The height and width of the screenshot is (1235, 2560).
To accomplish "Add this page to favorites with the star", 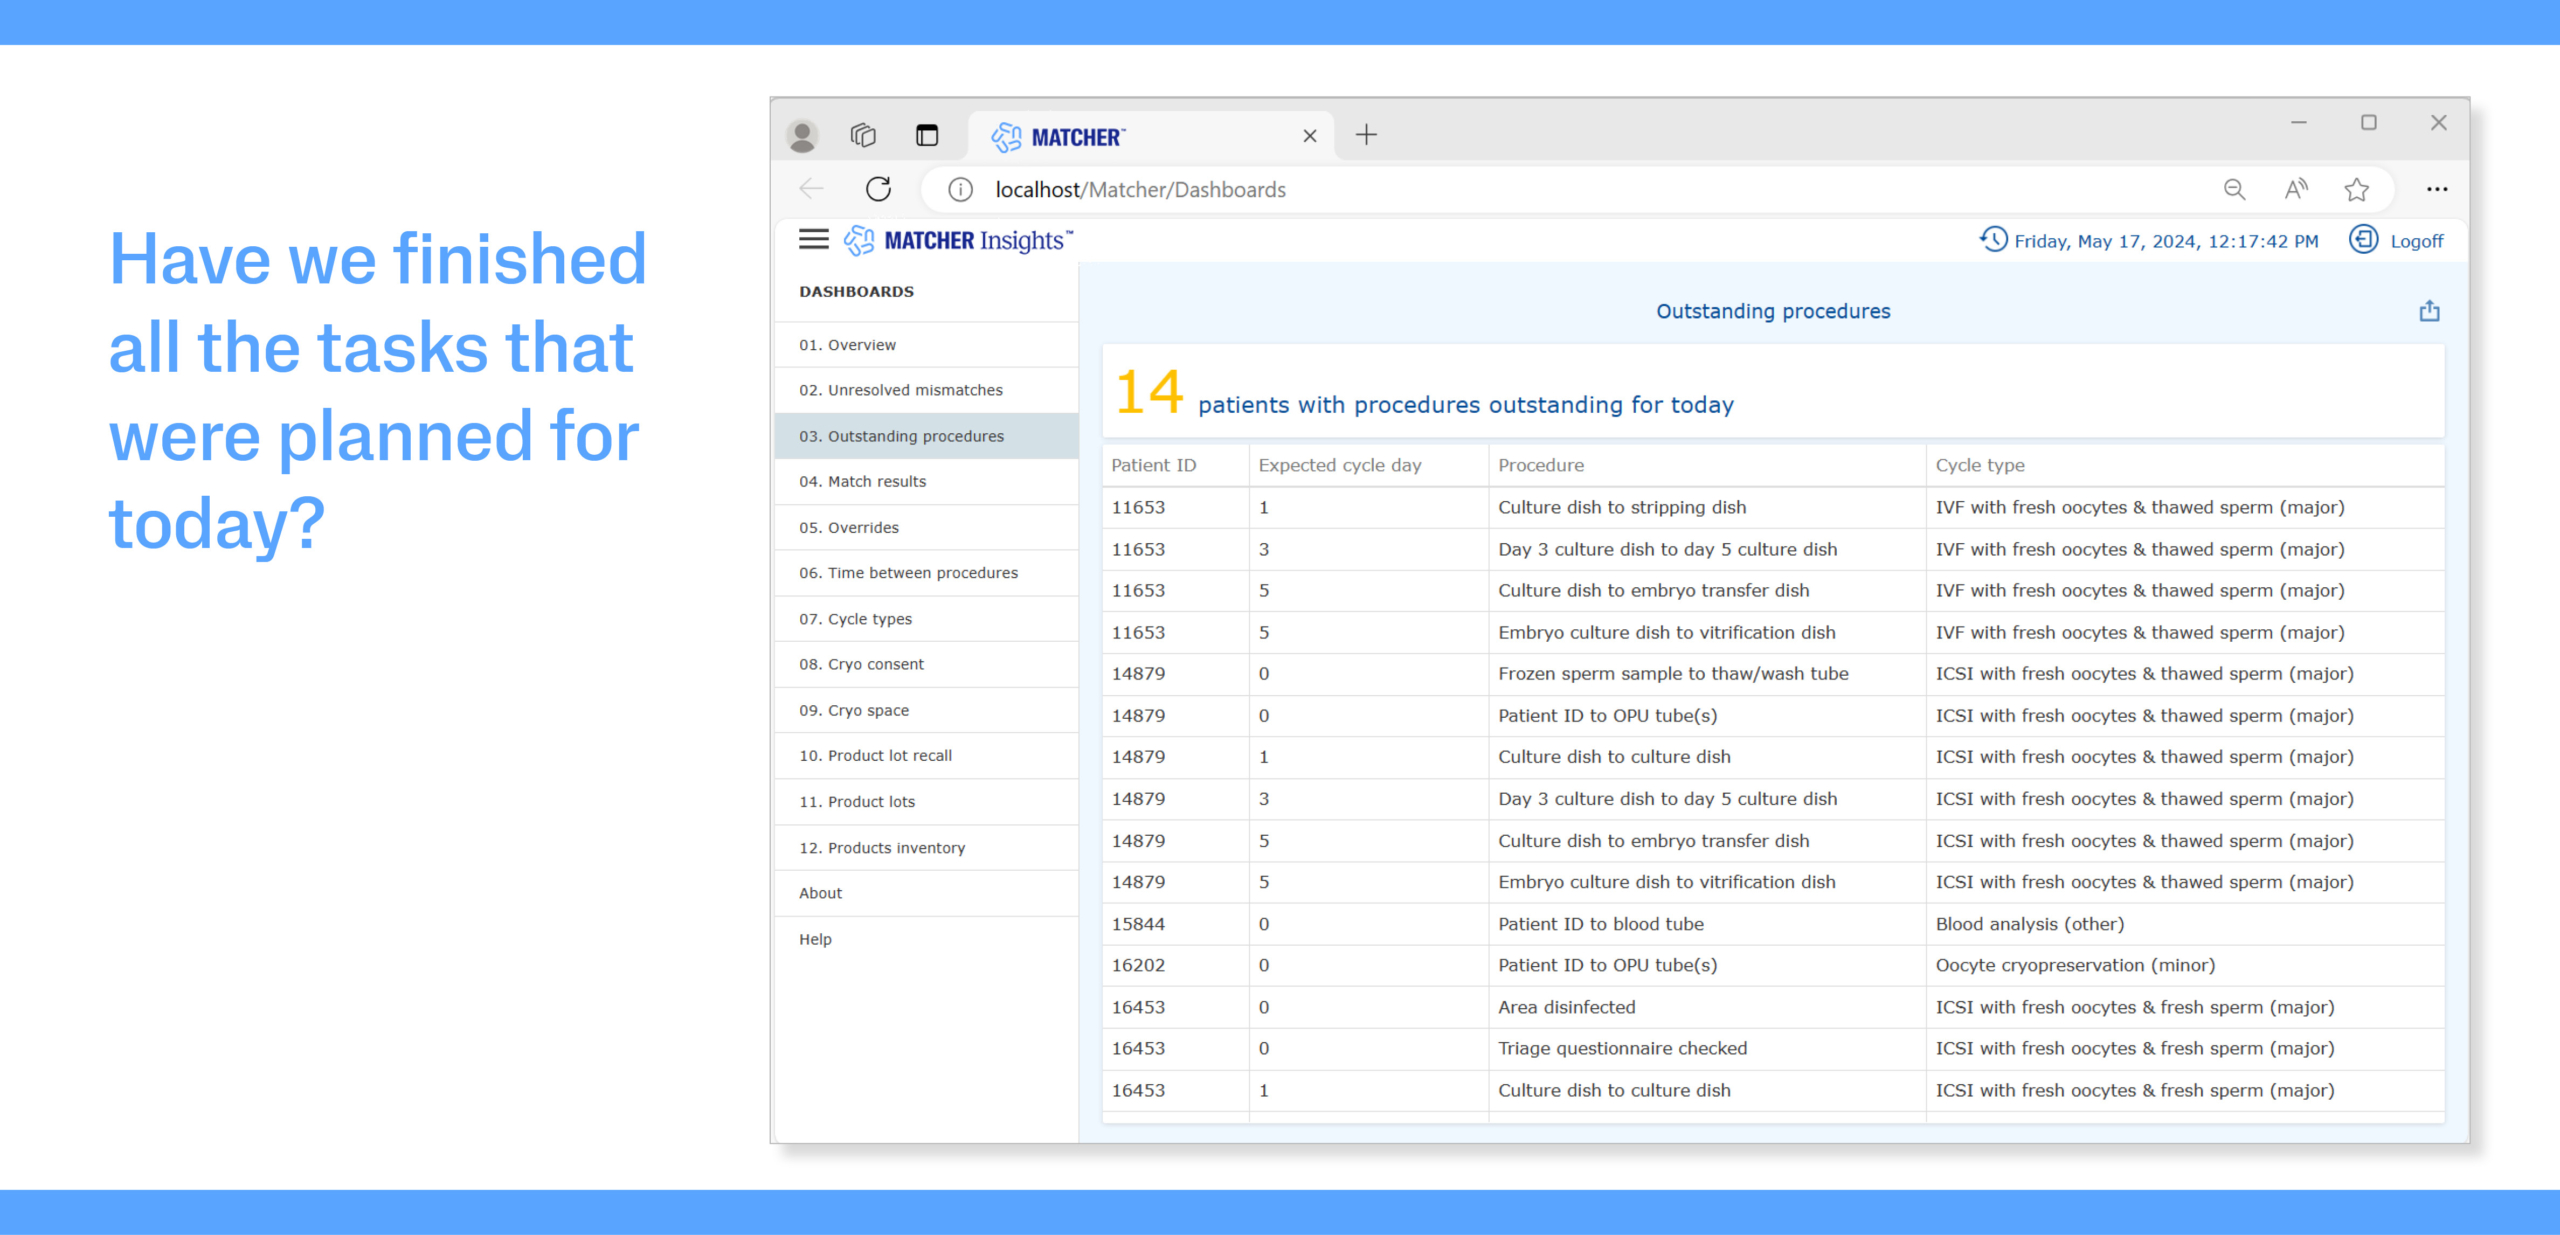I will (x=2357, y=189).
